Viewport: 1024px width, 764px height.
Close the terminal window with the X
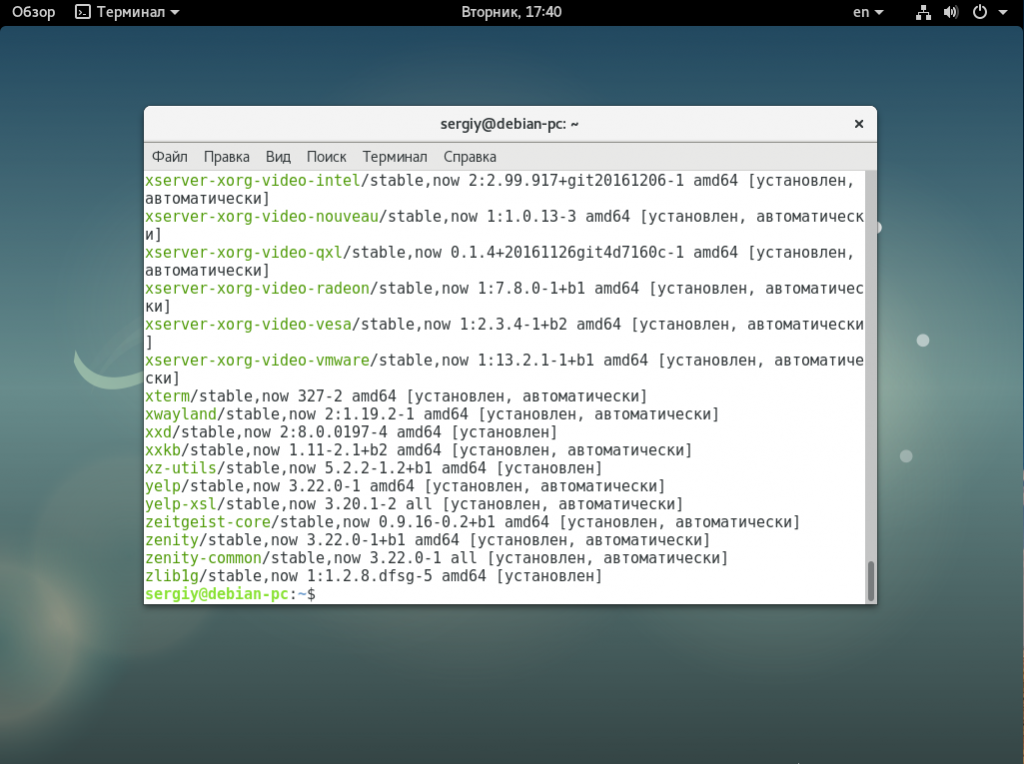[858, 124]
